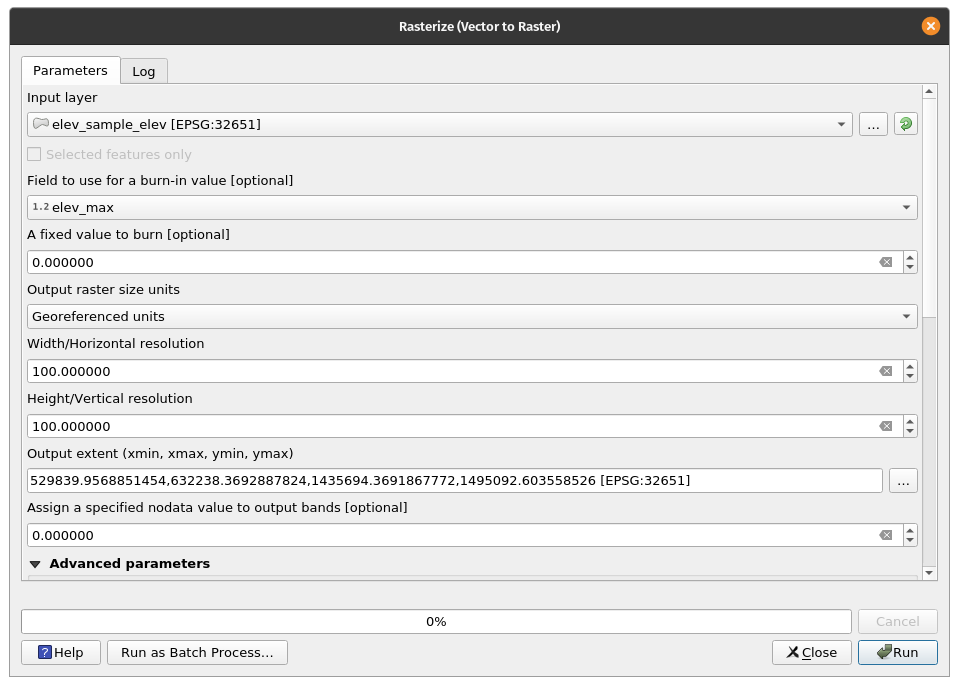
Task: Expand the burn-in field elev_max dropdown
Action: pos(472,208)
